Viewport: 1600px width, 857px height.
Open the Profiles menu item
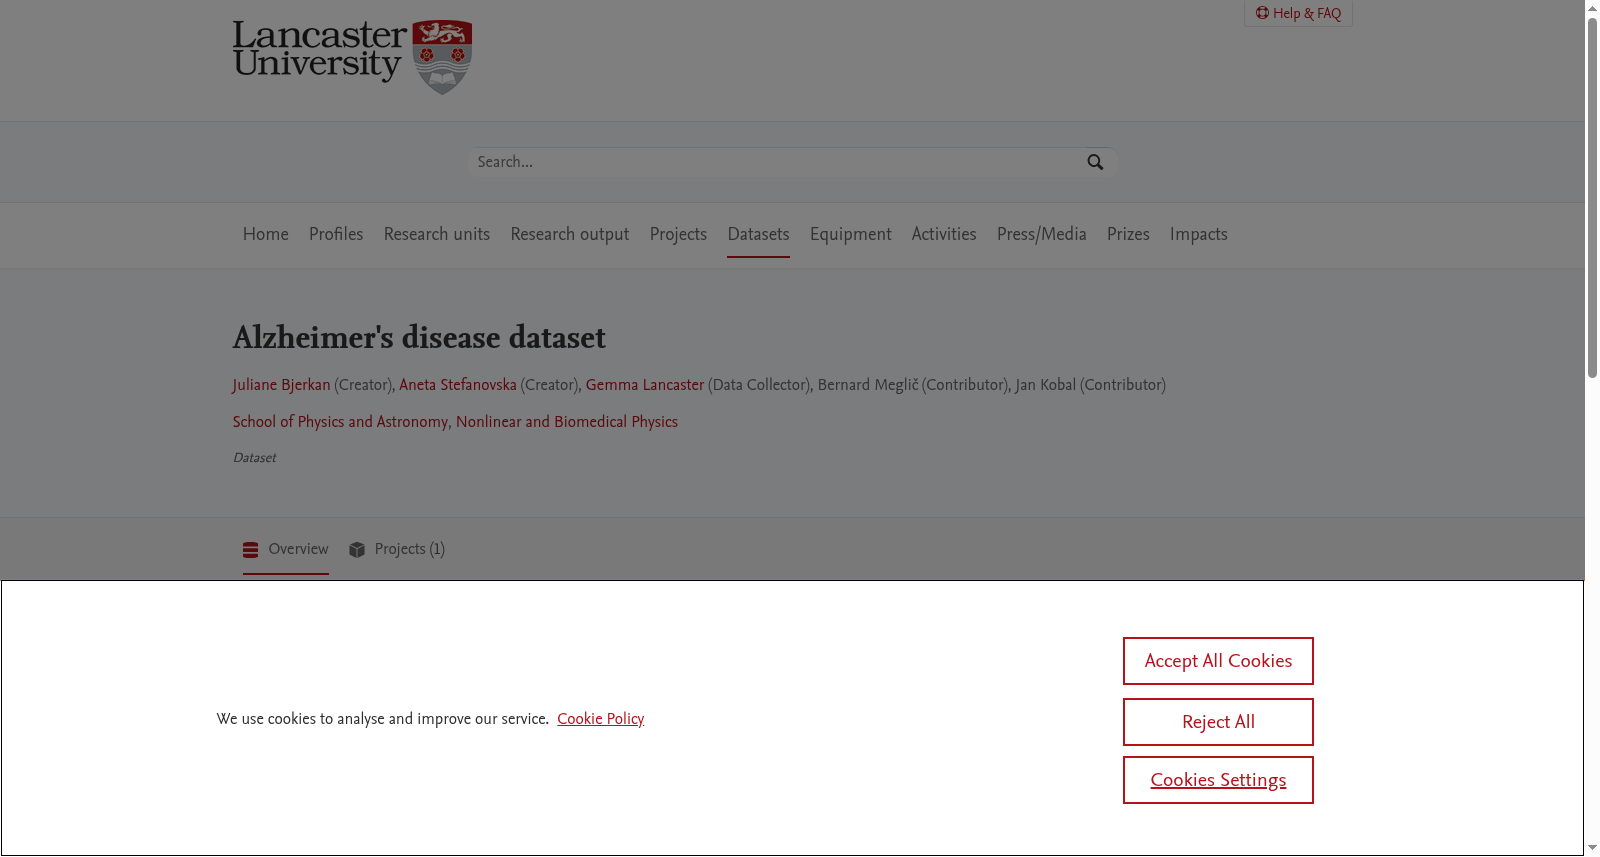336,234
